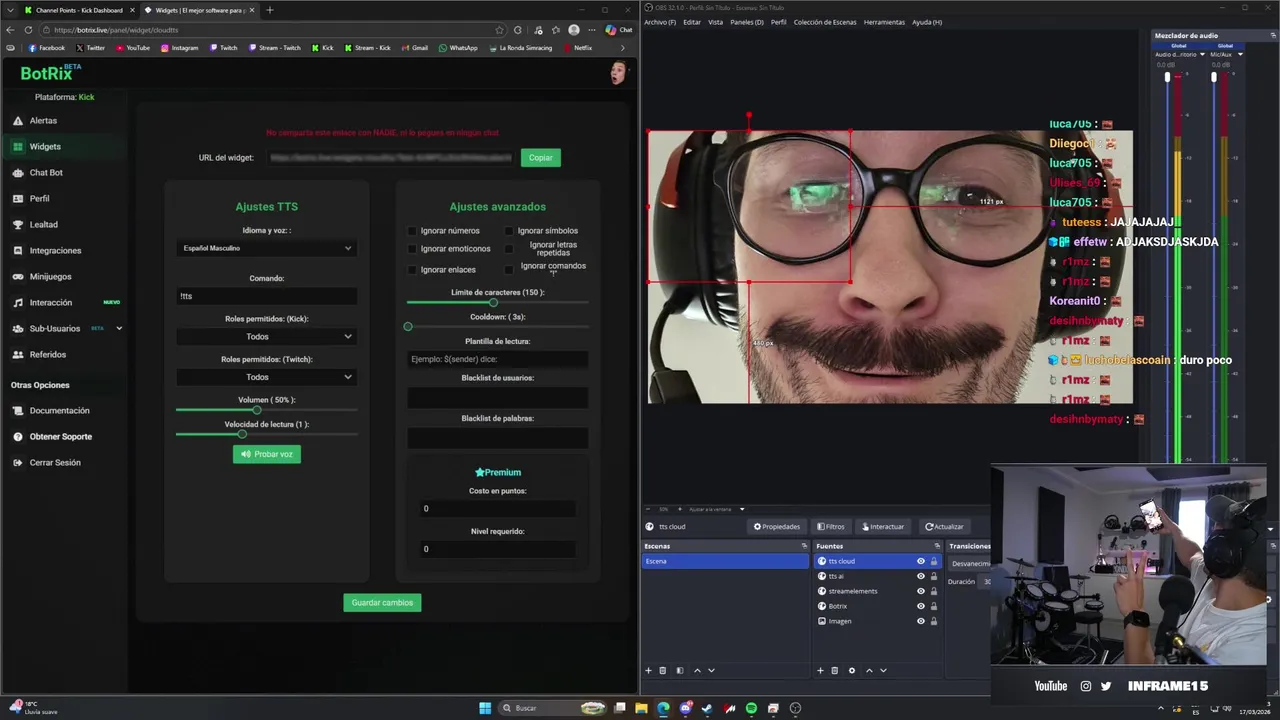The image size is (1280, 720).
Task: Add a new source in OBS Fuentes panel
Action: tap(820, 671)
